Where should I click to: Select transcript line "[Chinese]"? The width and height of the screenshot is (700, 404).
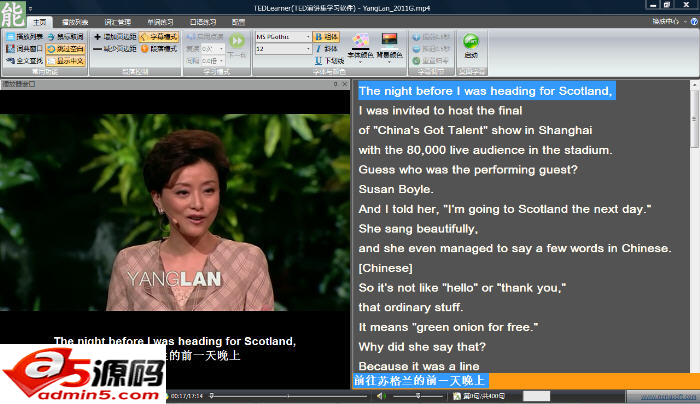(x=386, y=268)
